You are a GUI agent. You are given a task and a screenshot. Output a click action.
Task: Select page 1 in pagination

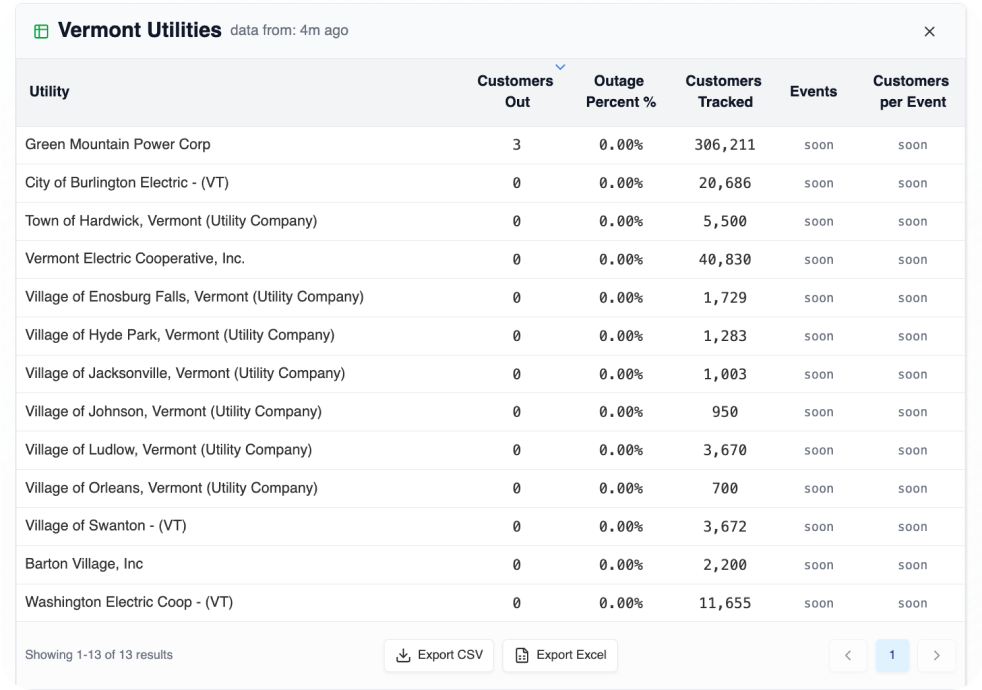892,655
